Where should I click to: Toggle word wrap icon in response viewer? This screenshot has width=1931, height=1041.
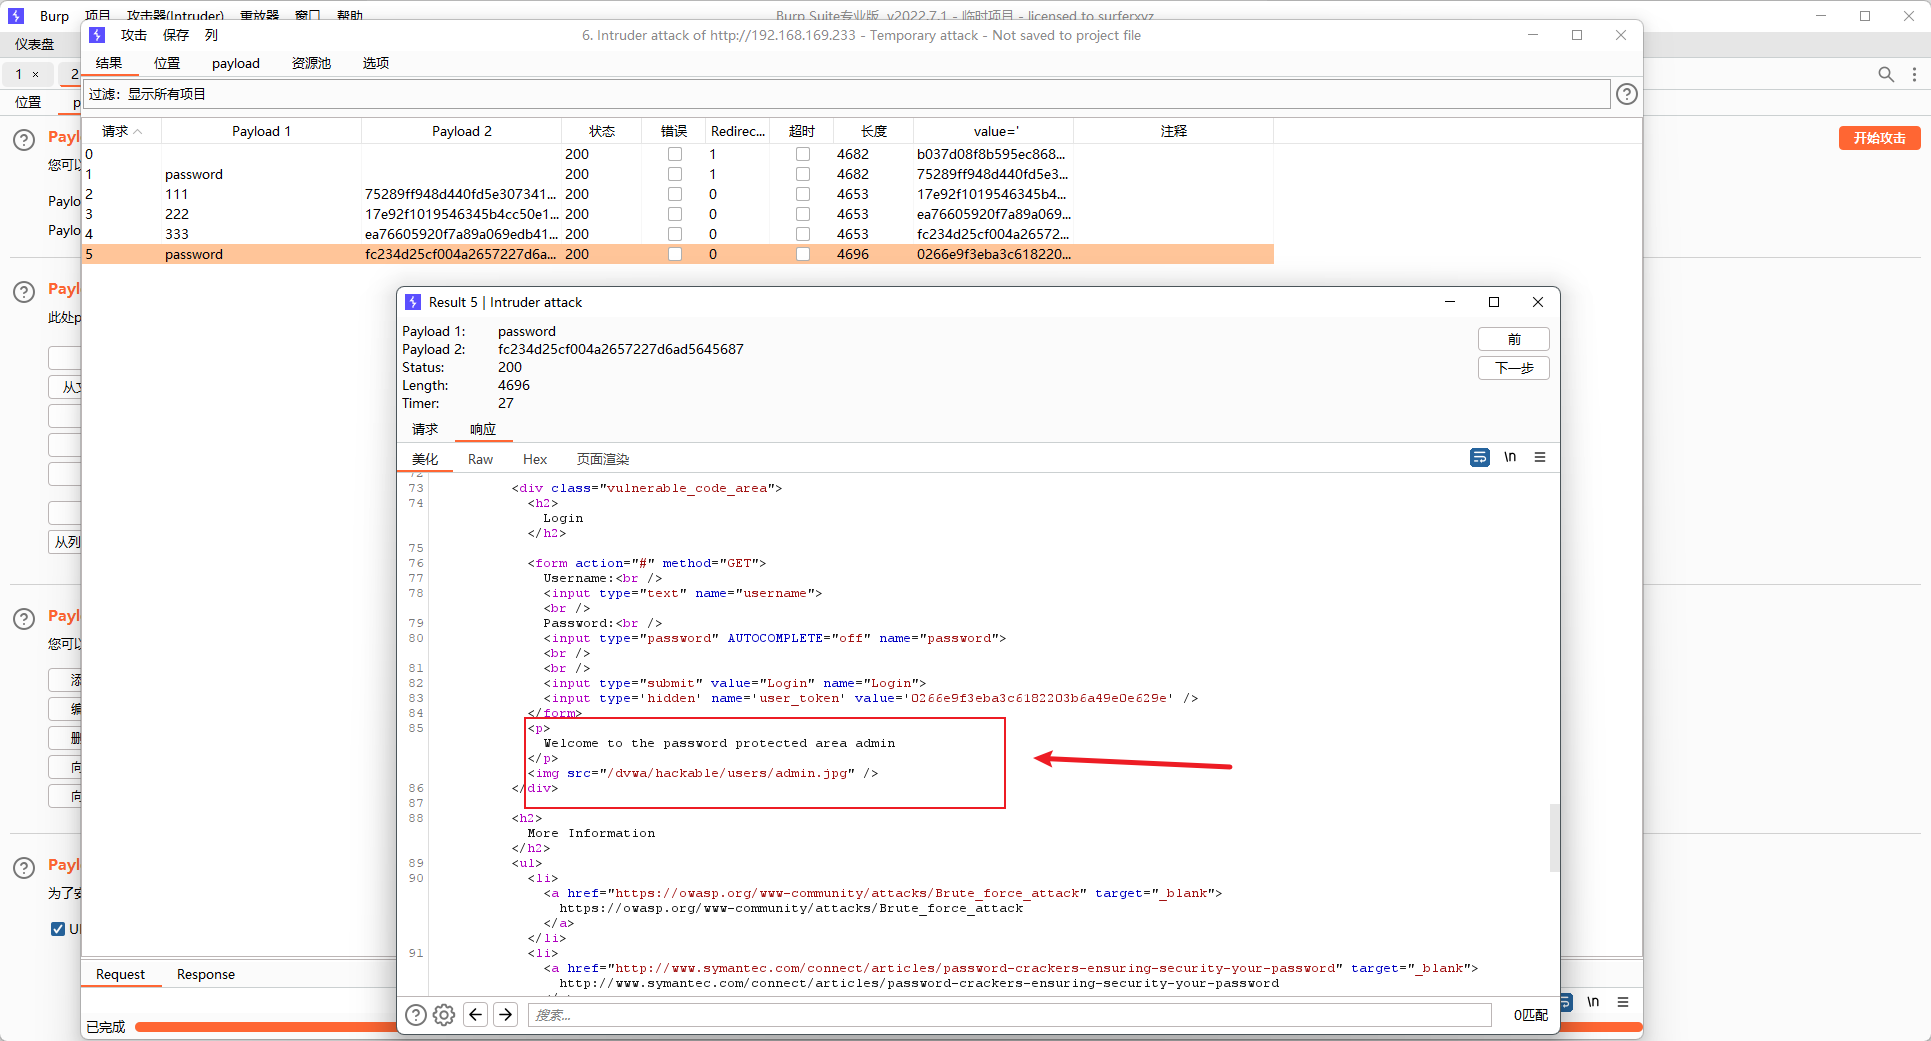(1480, 457)
